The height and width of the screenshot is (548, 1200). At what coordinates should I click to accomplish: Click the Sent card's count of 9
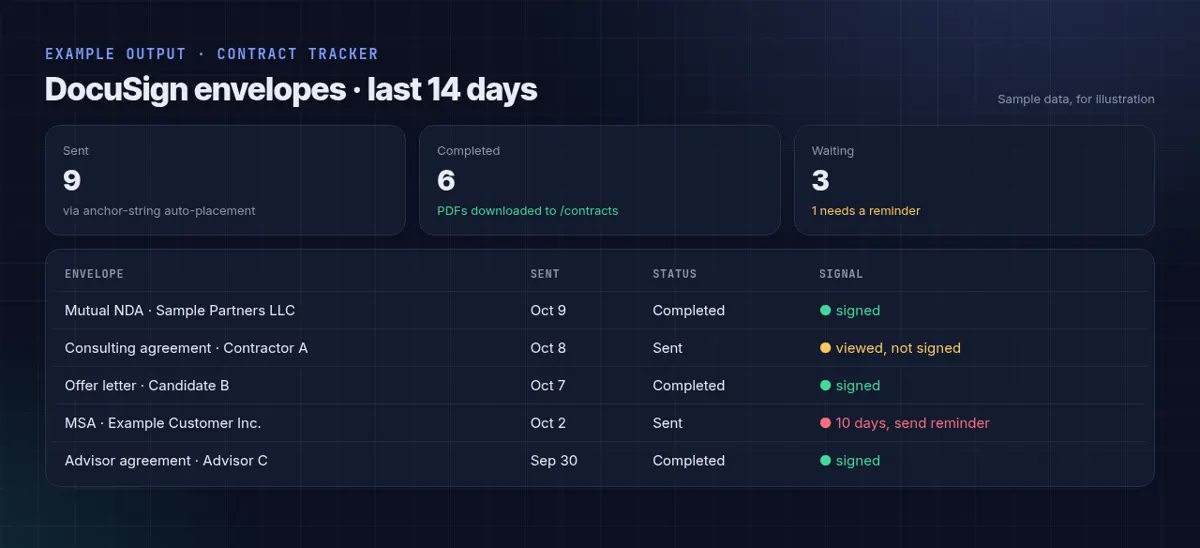72,181
